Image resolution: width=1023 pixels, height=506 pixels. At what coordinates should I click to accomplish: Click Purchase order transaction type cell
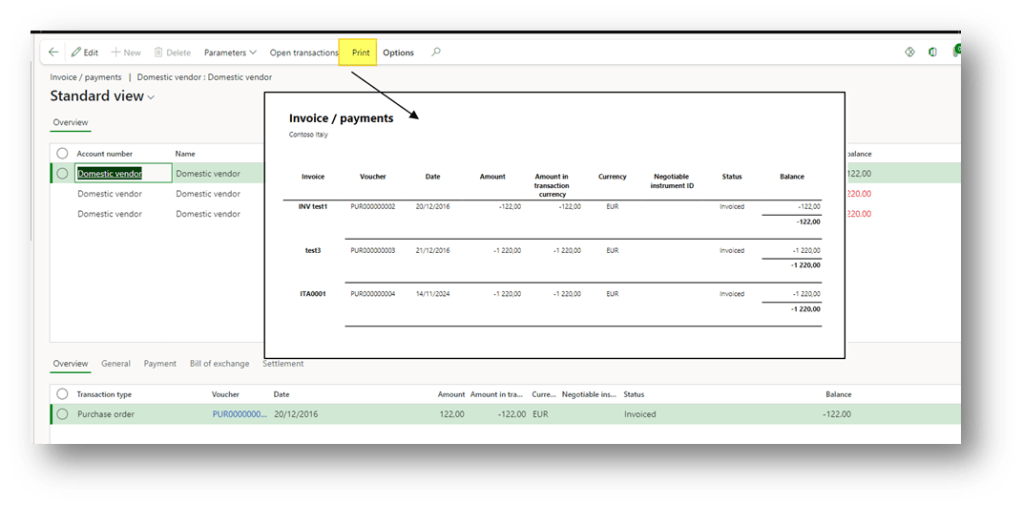pos(106,414)
